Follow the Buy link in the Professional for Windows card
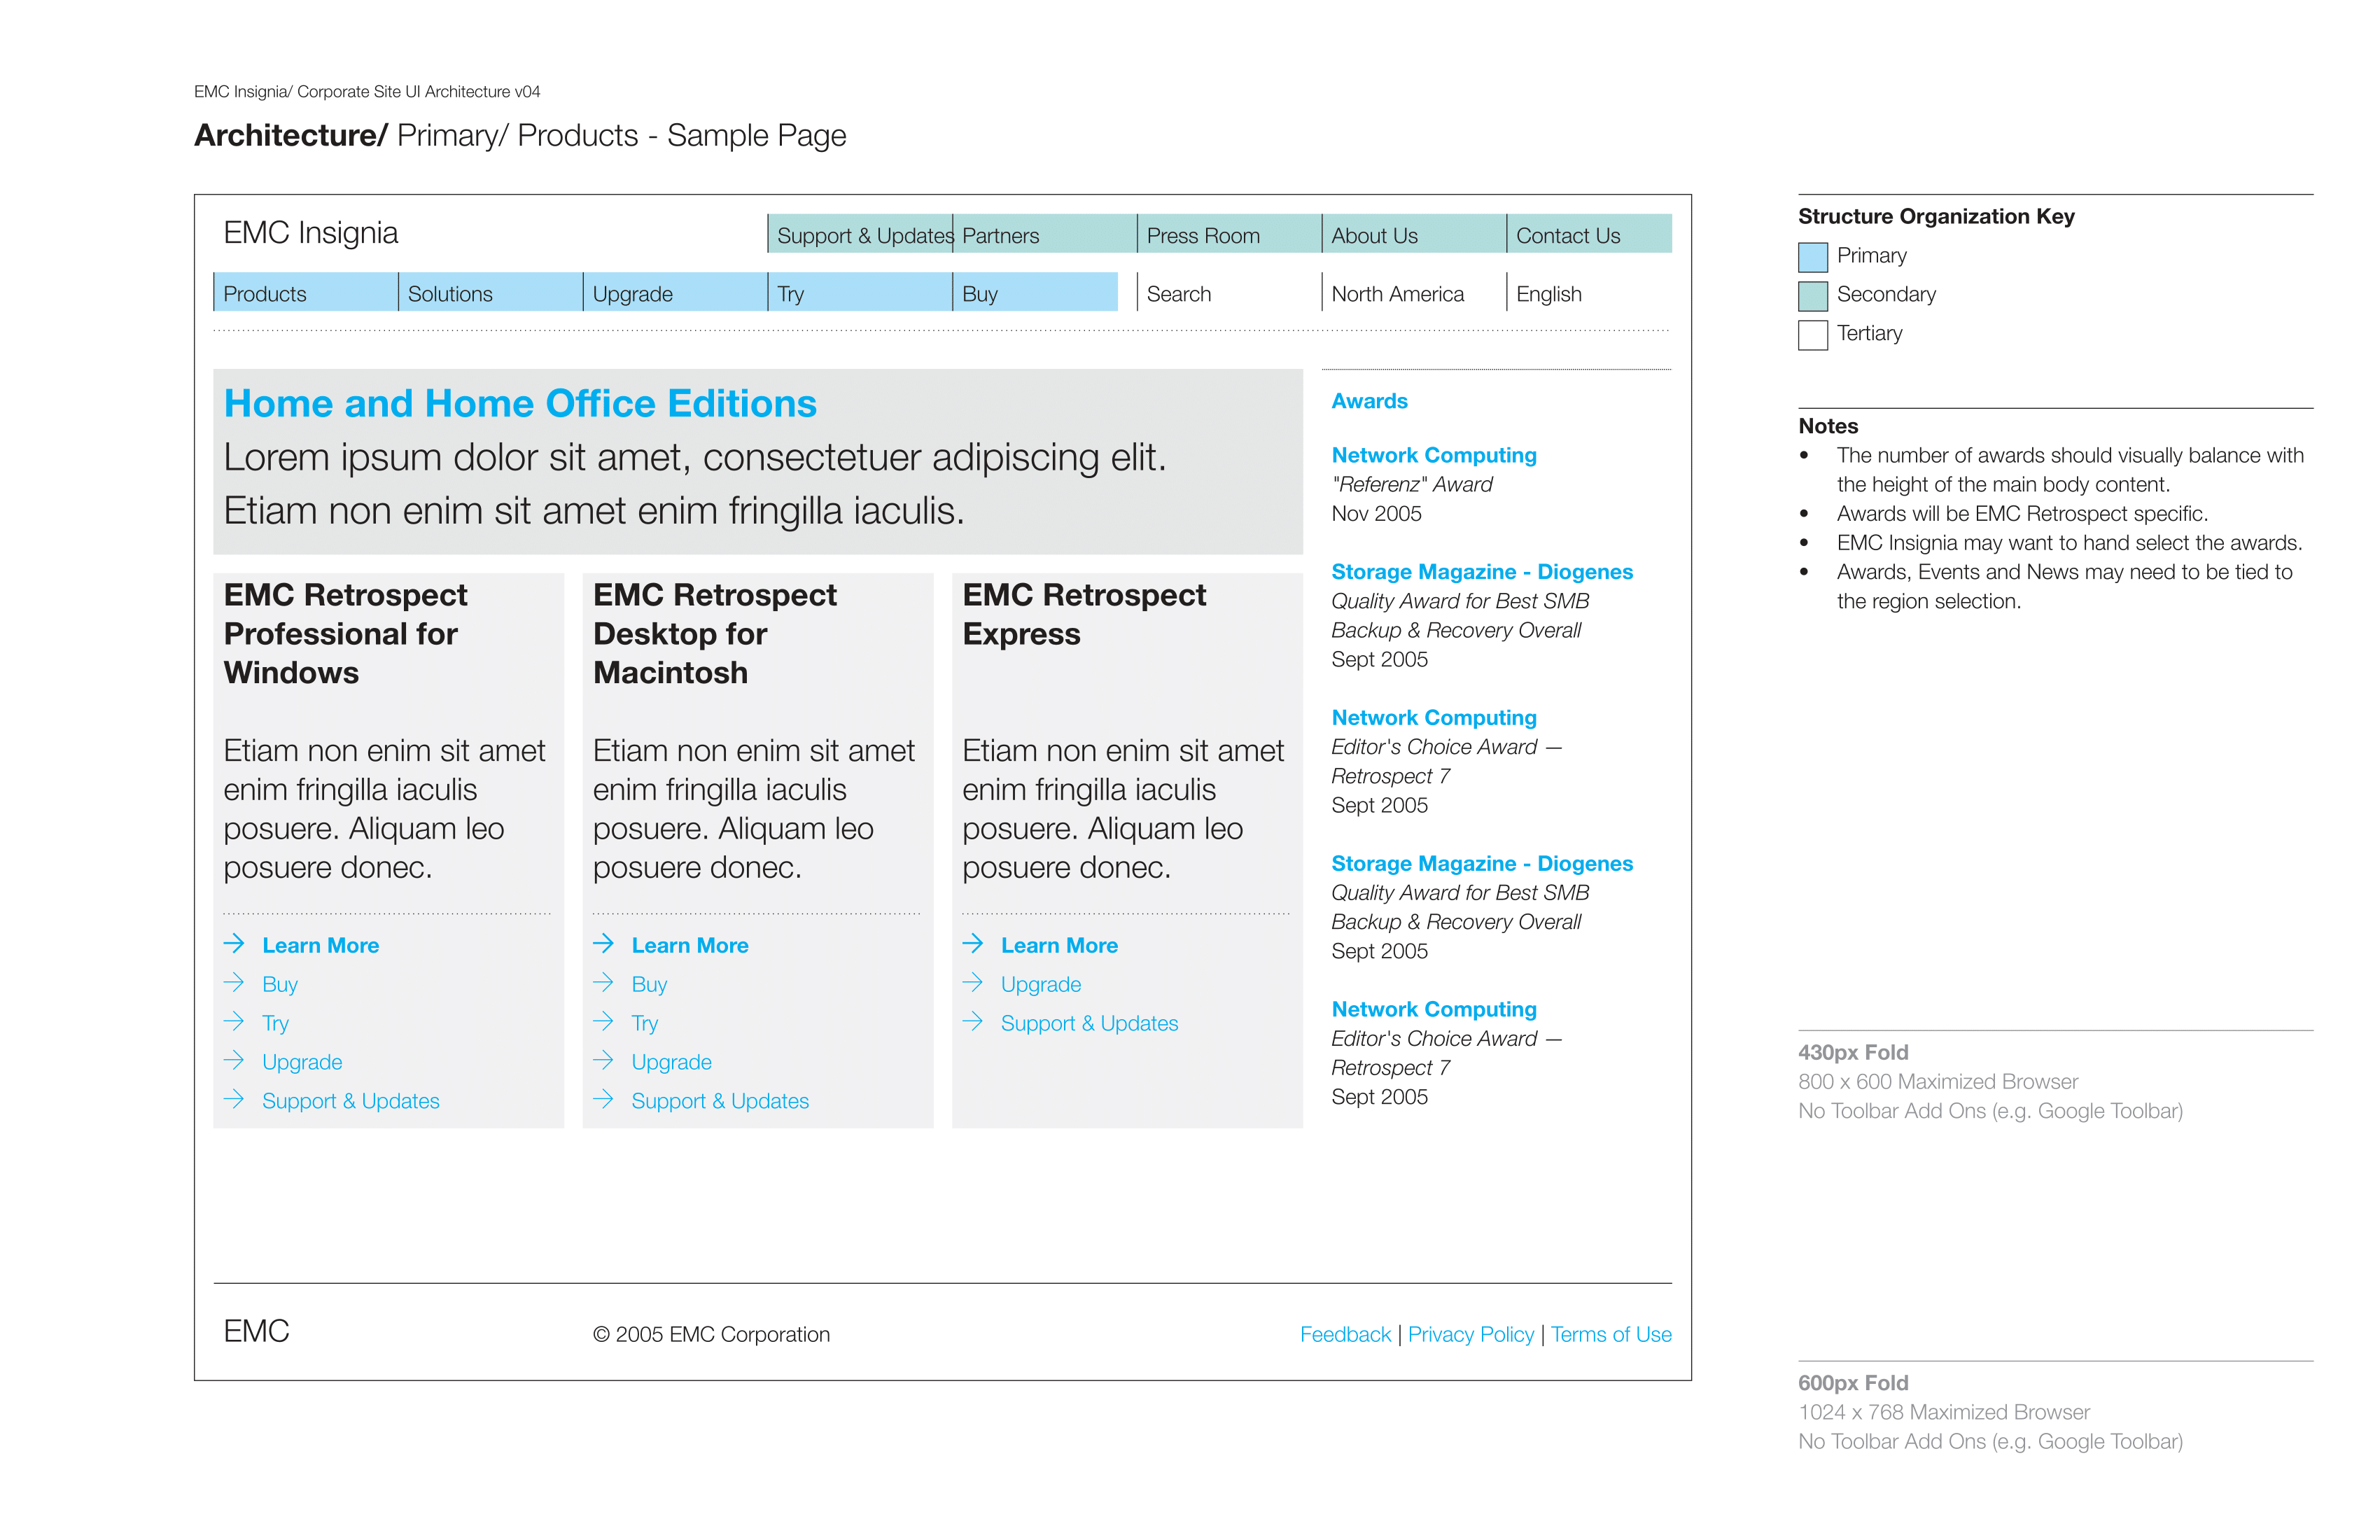Image resolution: width=2380 pixels, height=1540 pixels. click(x=280, y=984)
